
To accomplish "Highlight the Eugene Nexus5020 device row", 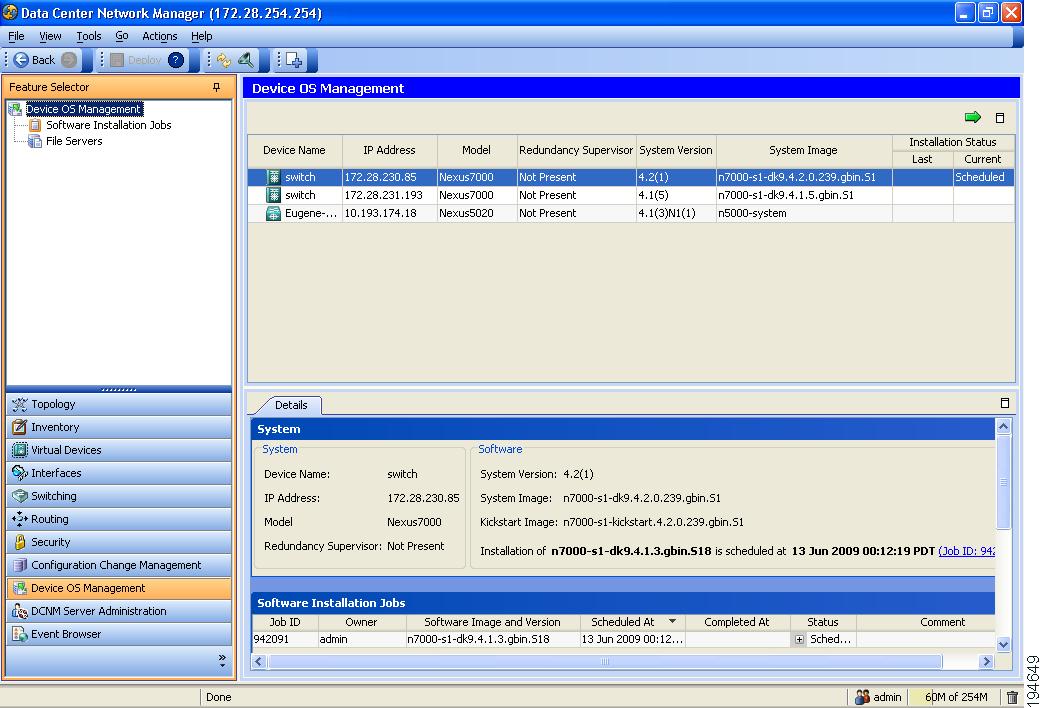I will tap(400, 213).
